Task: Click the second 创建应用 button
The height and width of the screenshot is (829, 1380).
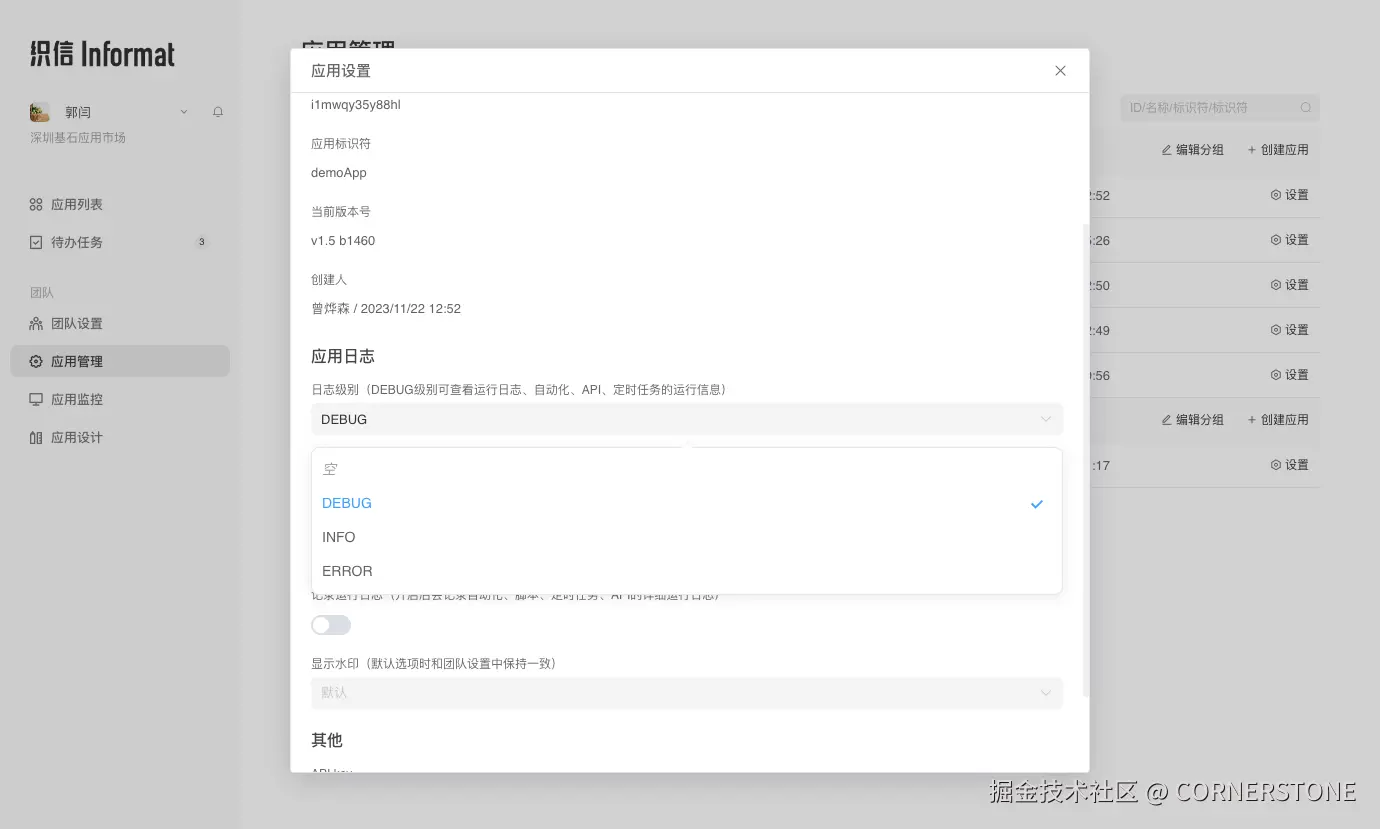Action: pos(1277,420)
